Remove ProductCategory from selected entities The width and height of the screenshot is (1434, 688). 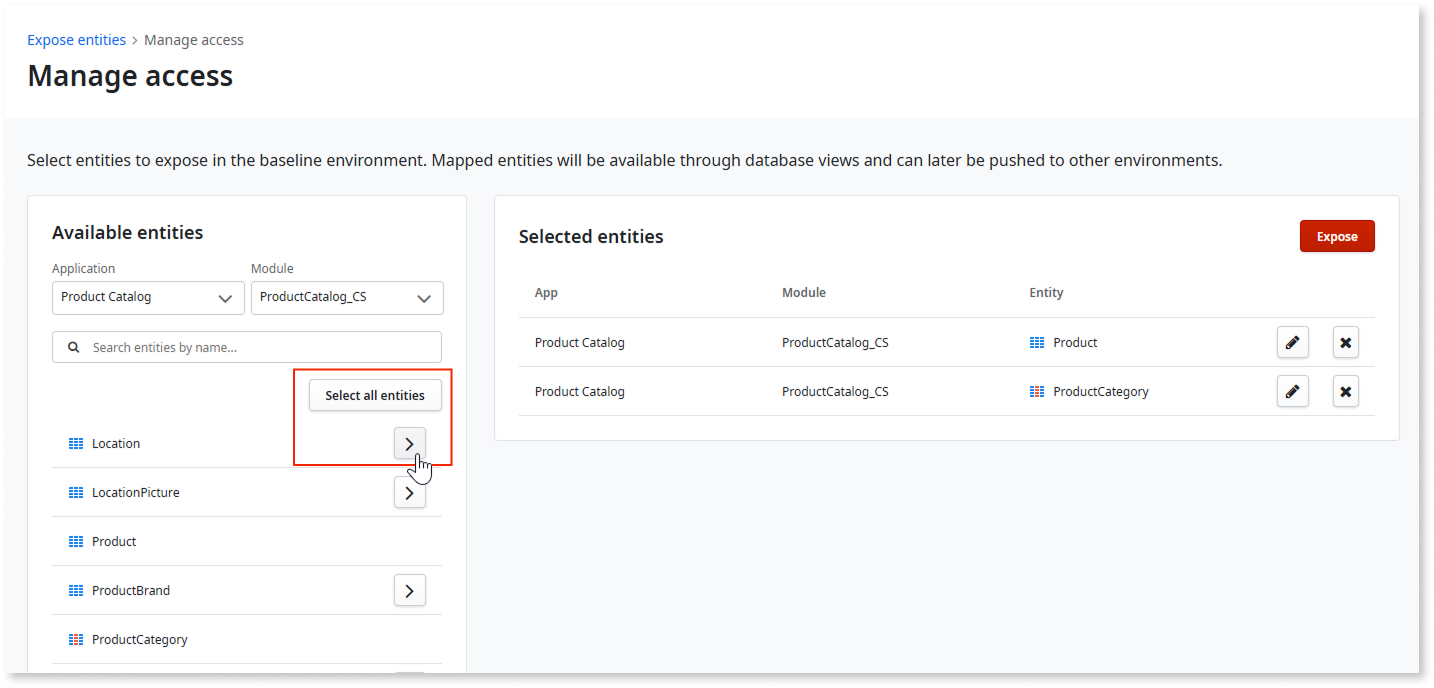[1345, 391]
